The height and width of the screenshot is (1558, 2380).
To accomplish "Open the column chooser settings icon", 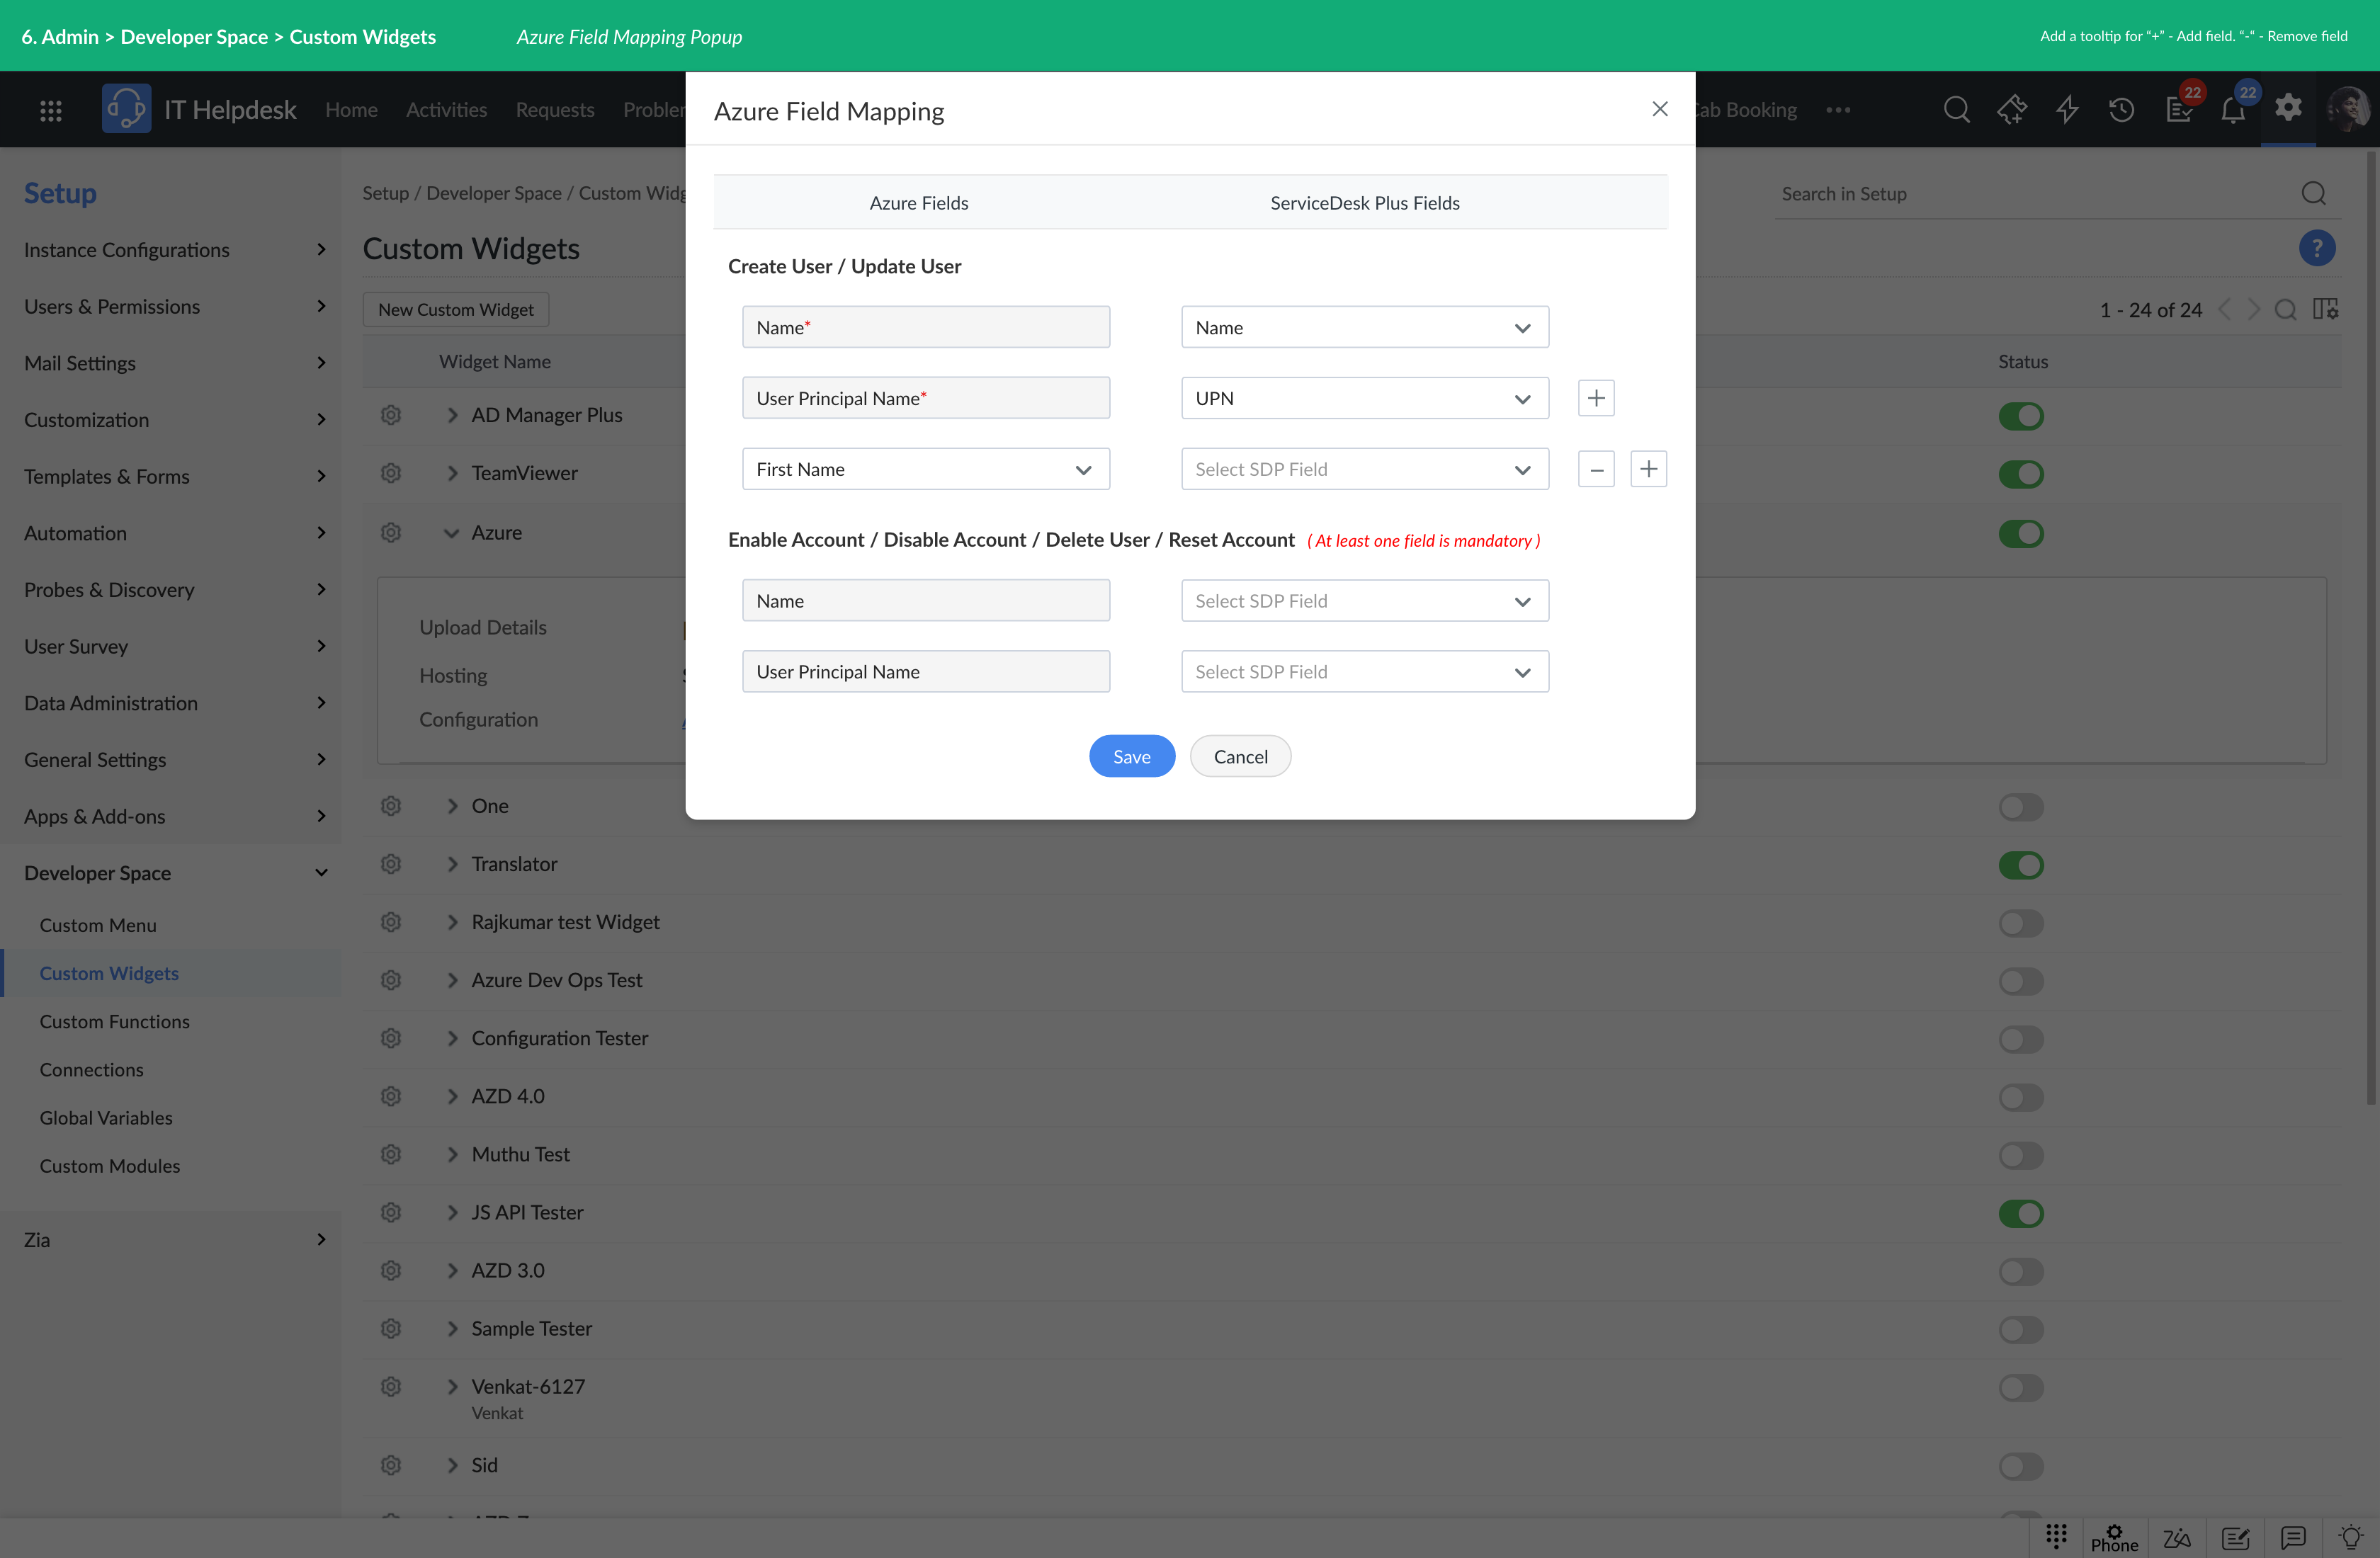I will [x=2325, y=310].
